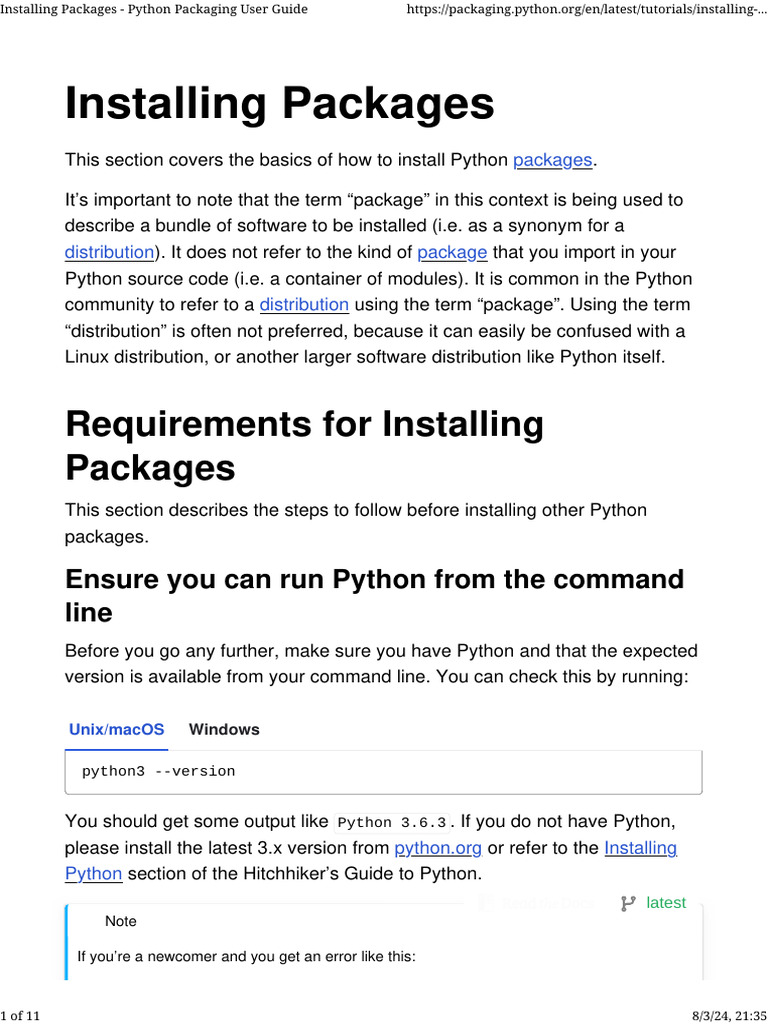Visit the python.org link

(438, 848)
